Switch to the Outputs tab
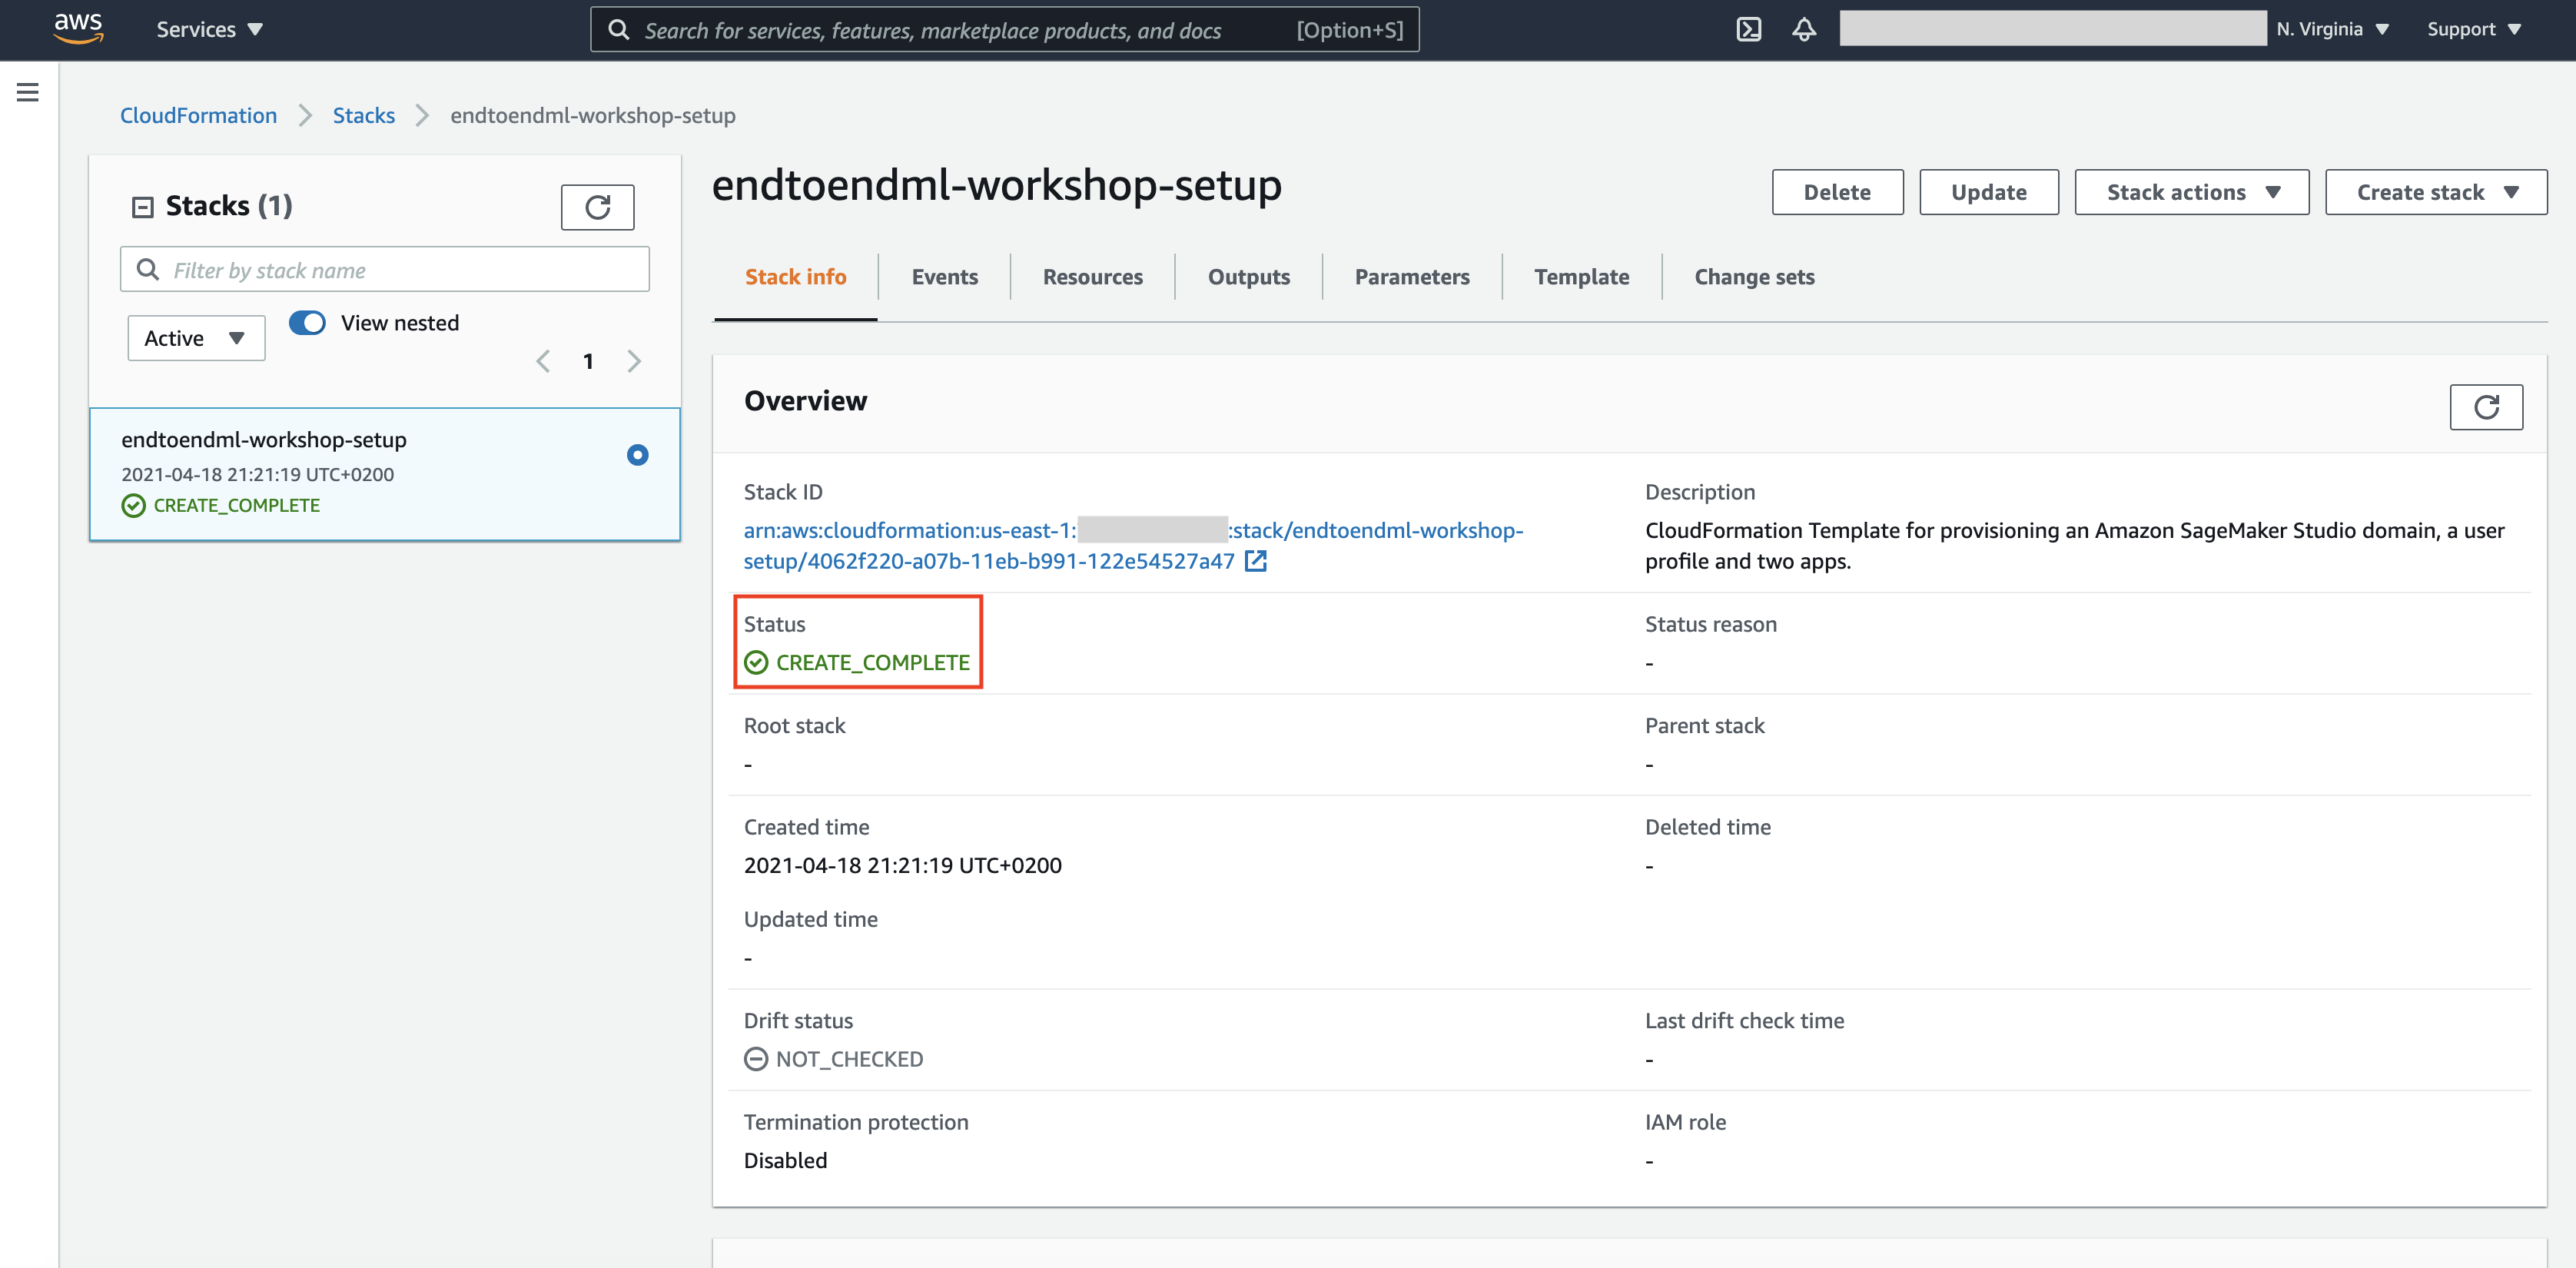This screenshot has height=1268, width=2576. [1248, 277]
